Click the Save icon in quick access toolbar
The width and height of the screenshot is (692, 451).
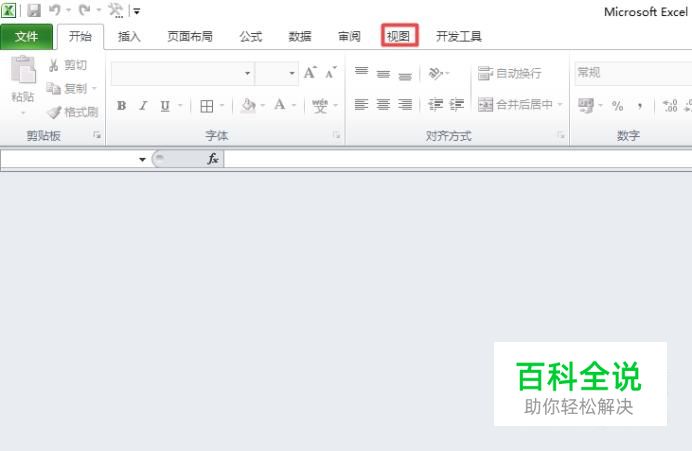[34, 10]
